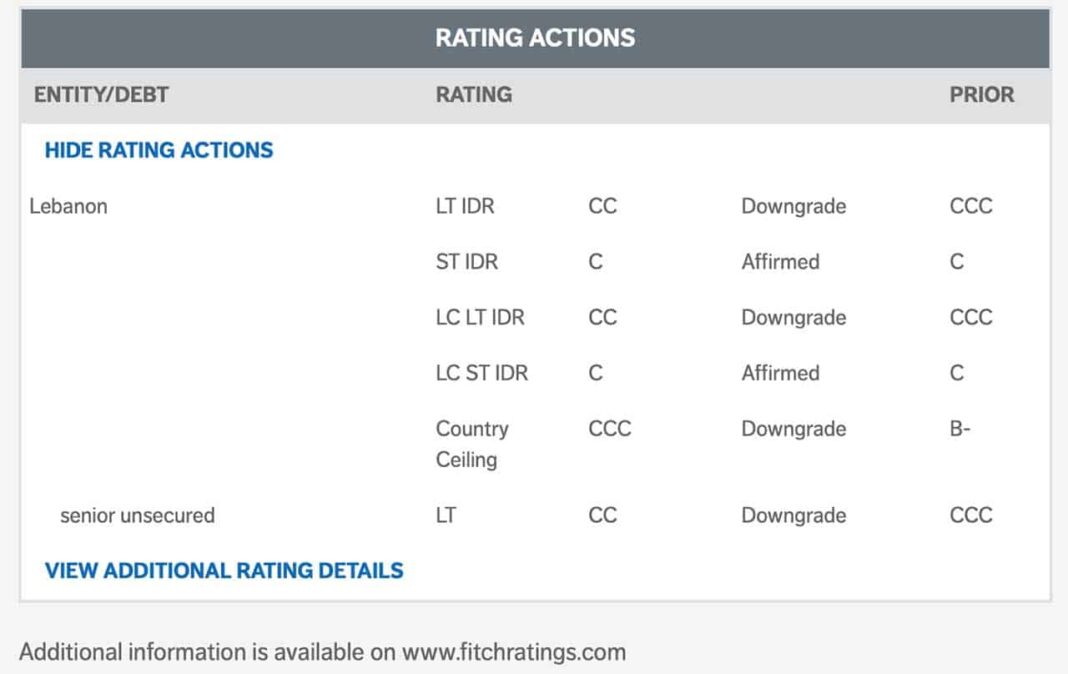Click the B- prior rating value

point(960,429)
